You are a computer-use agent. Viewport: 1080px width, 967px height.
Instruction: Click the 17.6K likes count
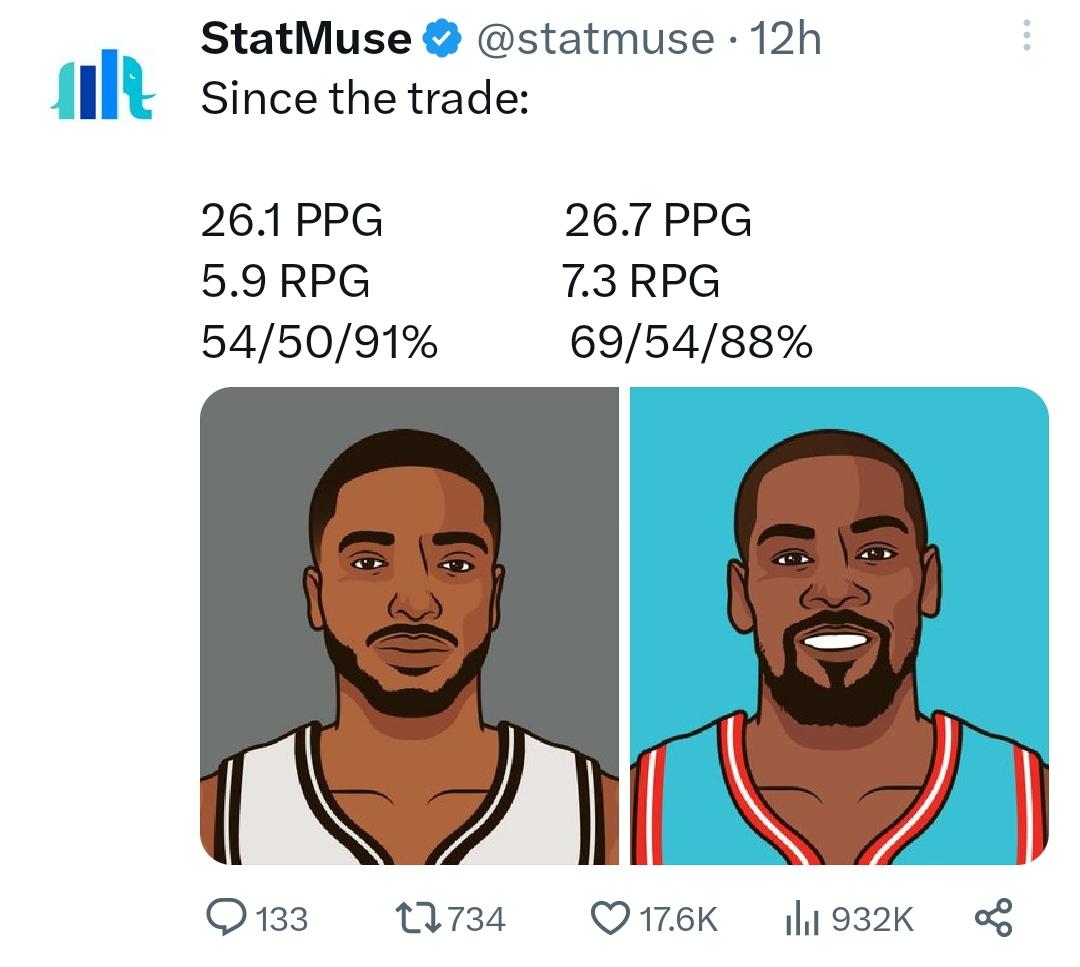pyautogui.click(x=678, y=918)
